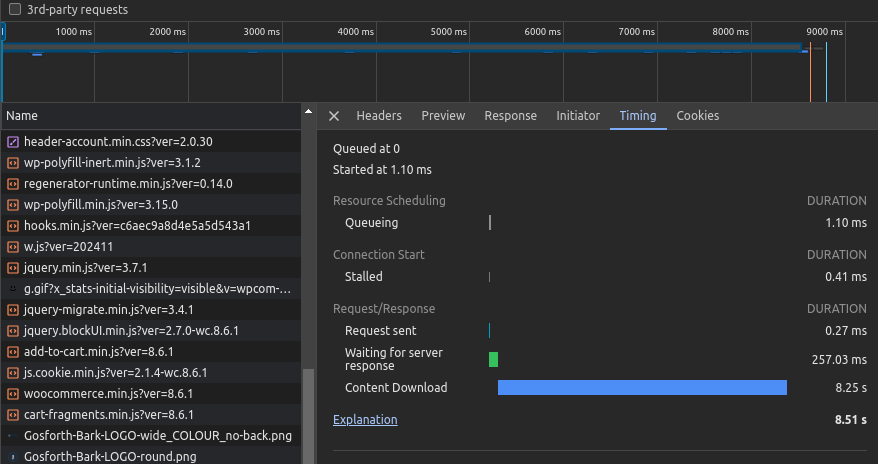Click the Queueing duration value 1.10 ms
The height and width of the screenshot is (464, 878).
pos(846,223)
